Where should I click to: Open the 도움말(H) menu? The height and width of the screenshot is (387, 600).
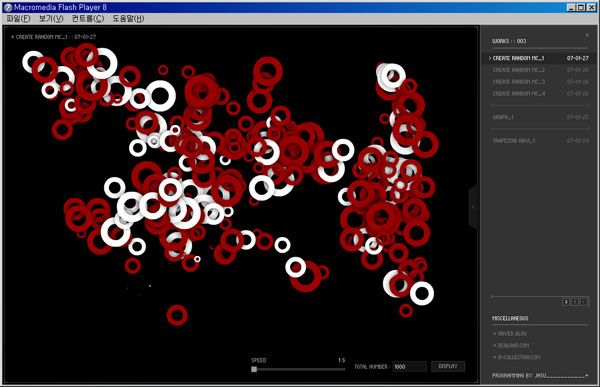128,18
